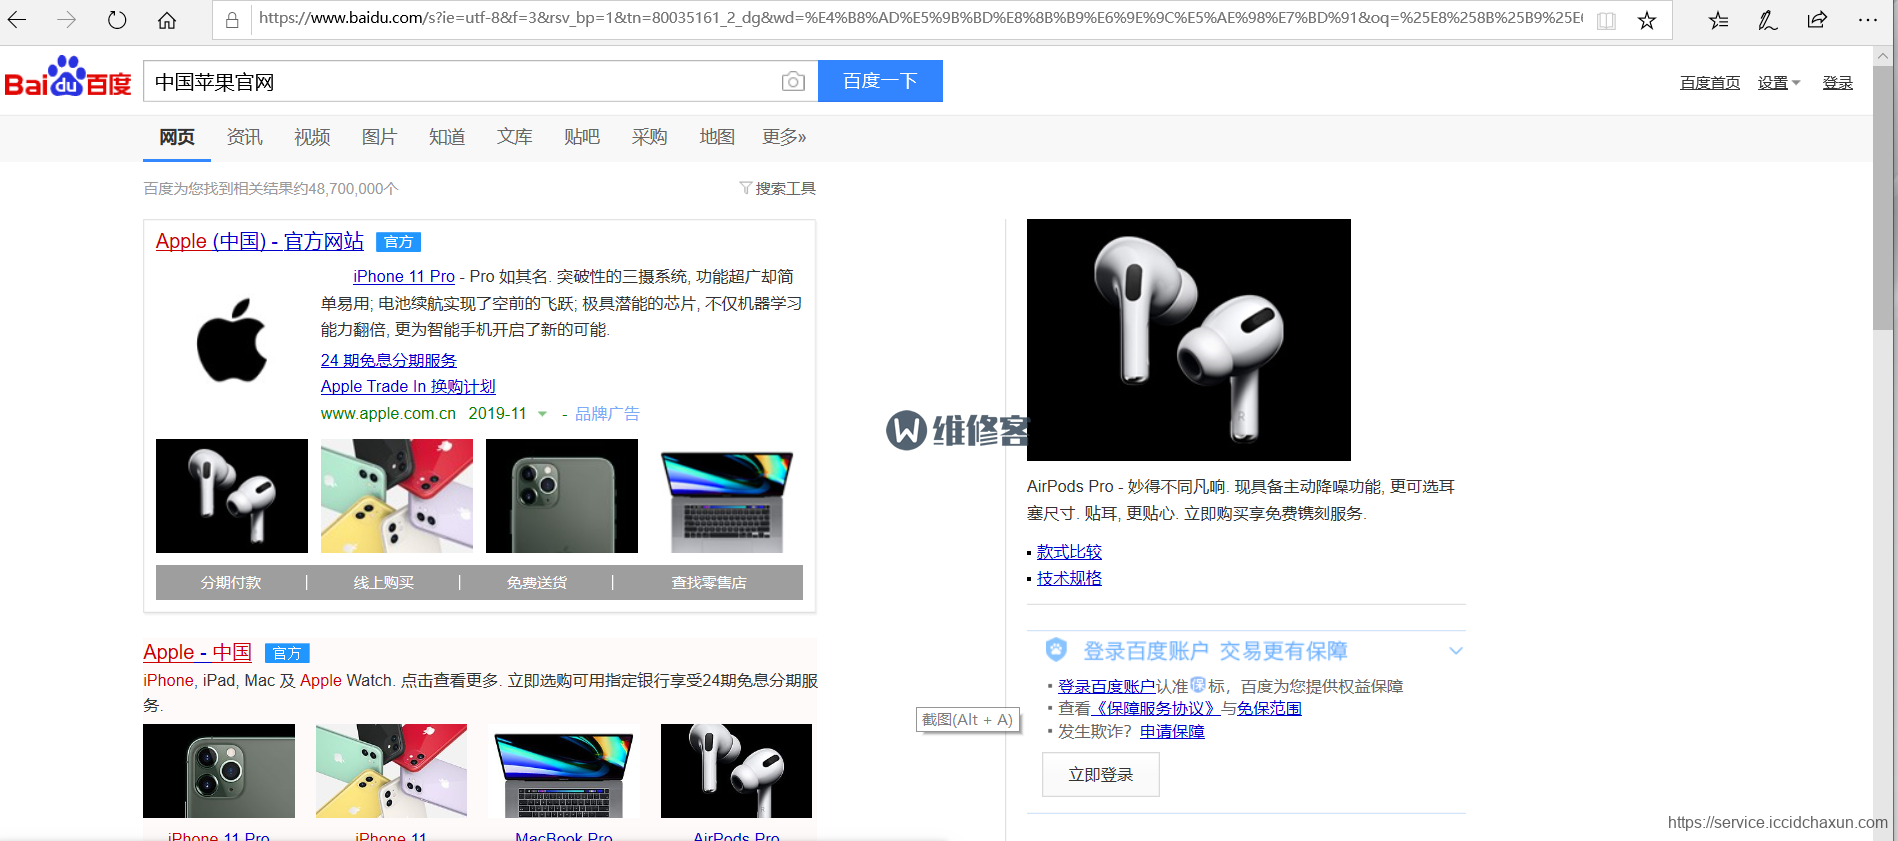Click the iPhone 11 Pro link

[x=404, y=276]
